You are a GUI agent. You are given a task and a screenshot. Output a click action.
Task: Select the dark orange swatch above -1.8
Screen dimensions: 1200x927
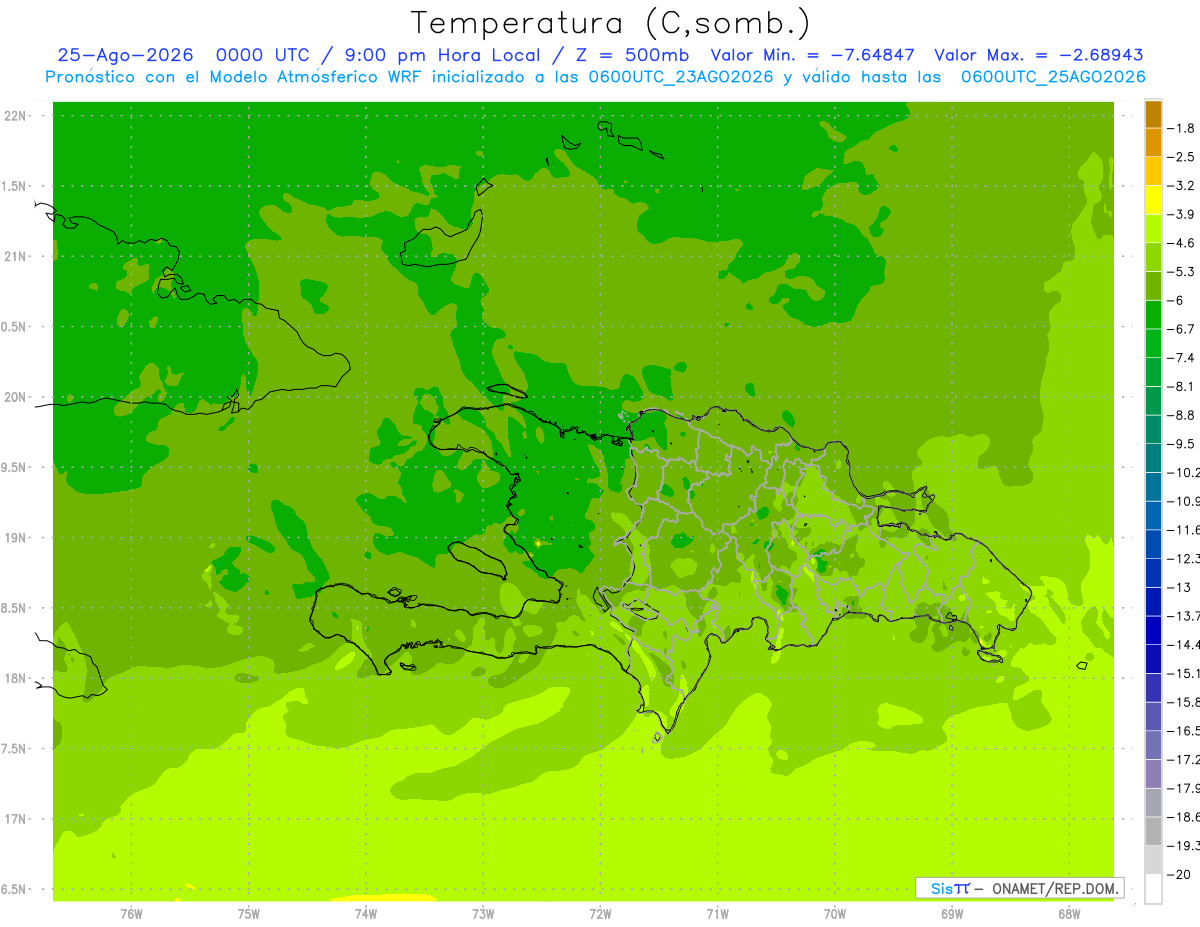pyautogui.click(x=1153, y=114)
